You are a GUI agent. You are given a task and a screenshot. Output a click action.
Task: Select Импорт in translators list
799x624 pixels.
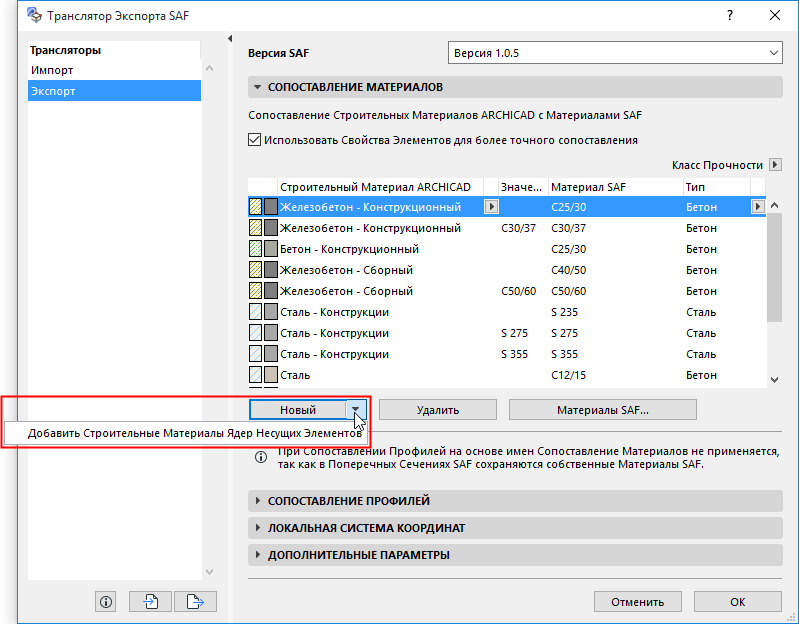click(x=114, y=70)
